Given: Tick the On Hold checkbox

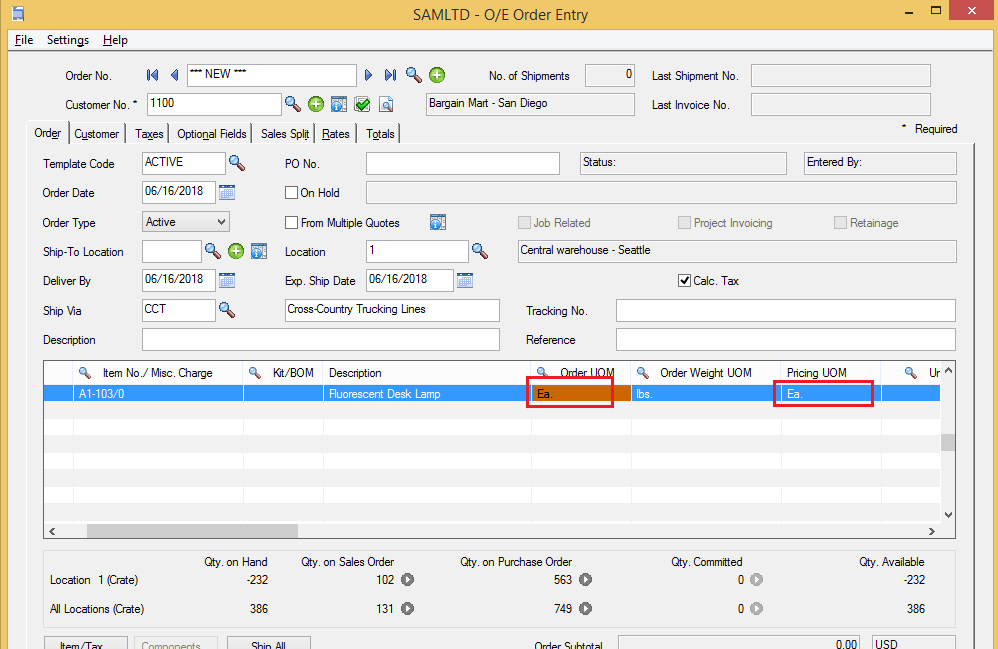Looking at the screenshot, I should click(292, 192).
